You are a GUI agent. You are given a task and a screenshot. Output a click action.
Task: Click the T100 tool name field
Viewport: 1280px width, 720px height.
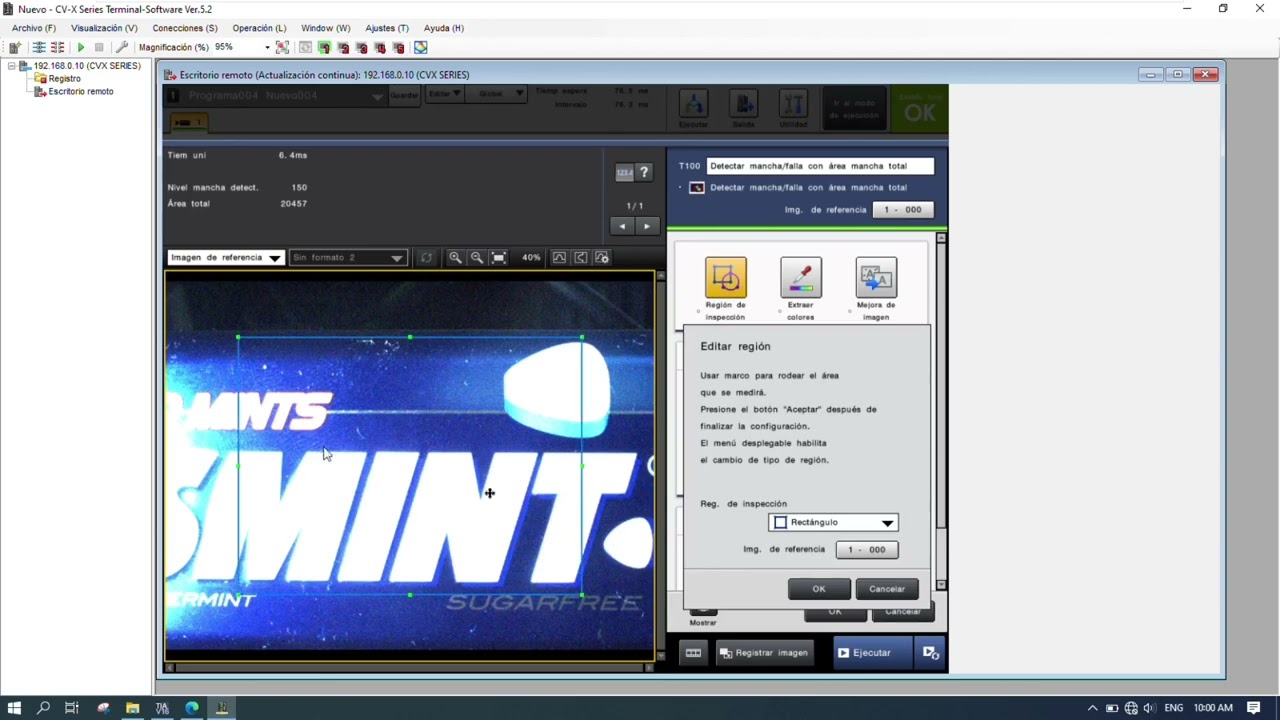pos(820,166)
